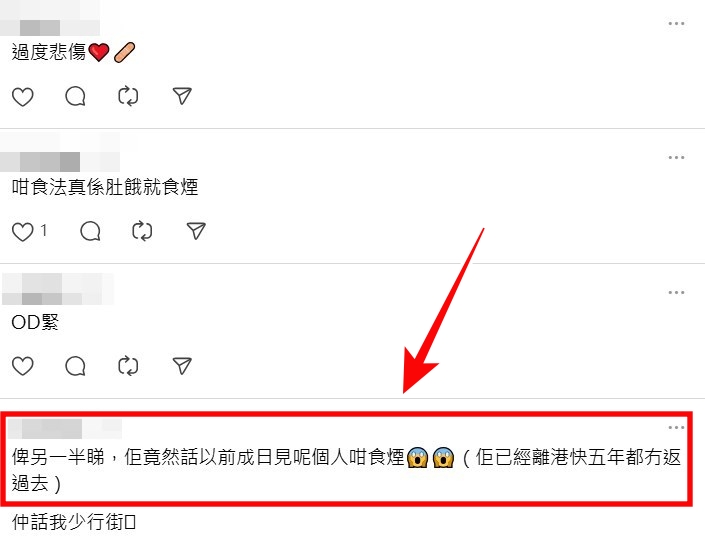The image size is (705, 540).
Task: Like the 過度悲傷 comment
Action: coord(22,97)
